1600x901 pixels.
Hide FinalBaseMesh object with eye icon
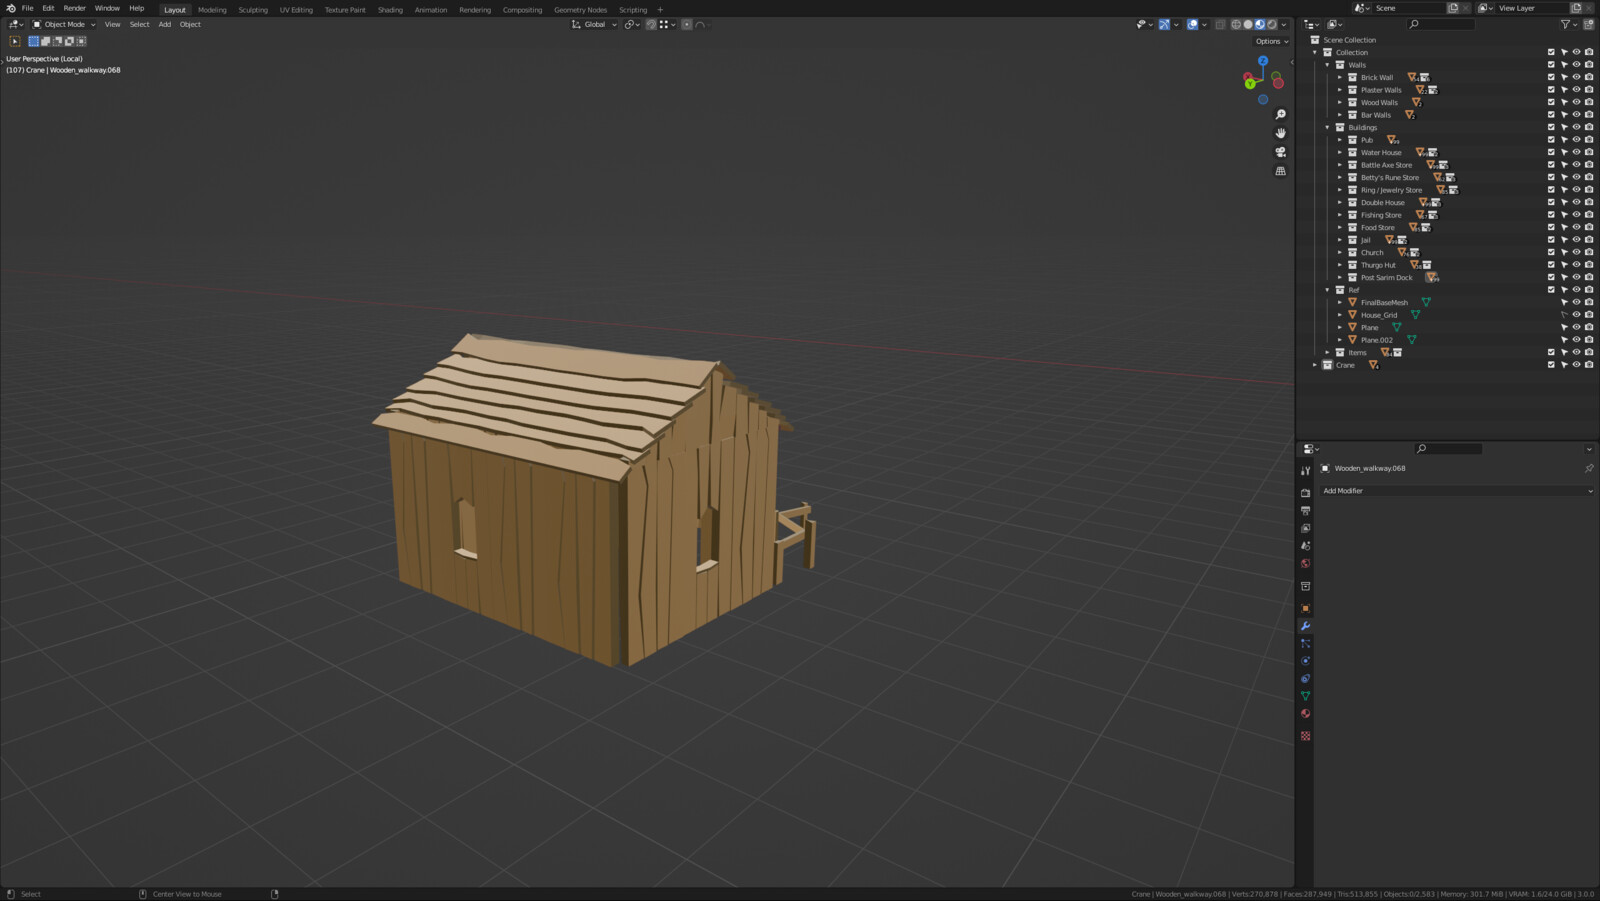1576,302
